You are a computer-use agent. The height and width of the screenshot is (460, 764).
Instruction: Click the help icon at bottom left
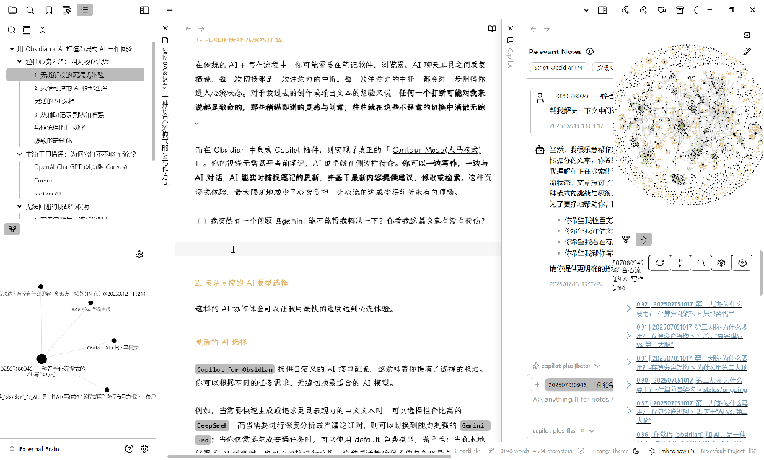tap(129, 449)
